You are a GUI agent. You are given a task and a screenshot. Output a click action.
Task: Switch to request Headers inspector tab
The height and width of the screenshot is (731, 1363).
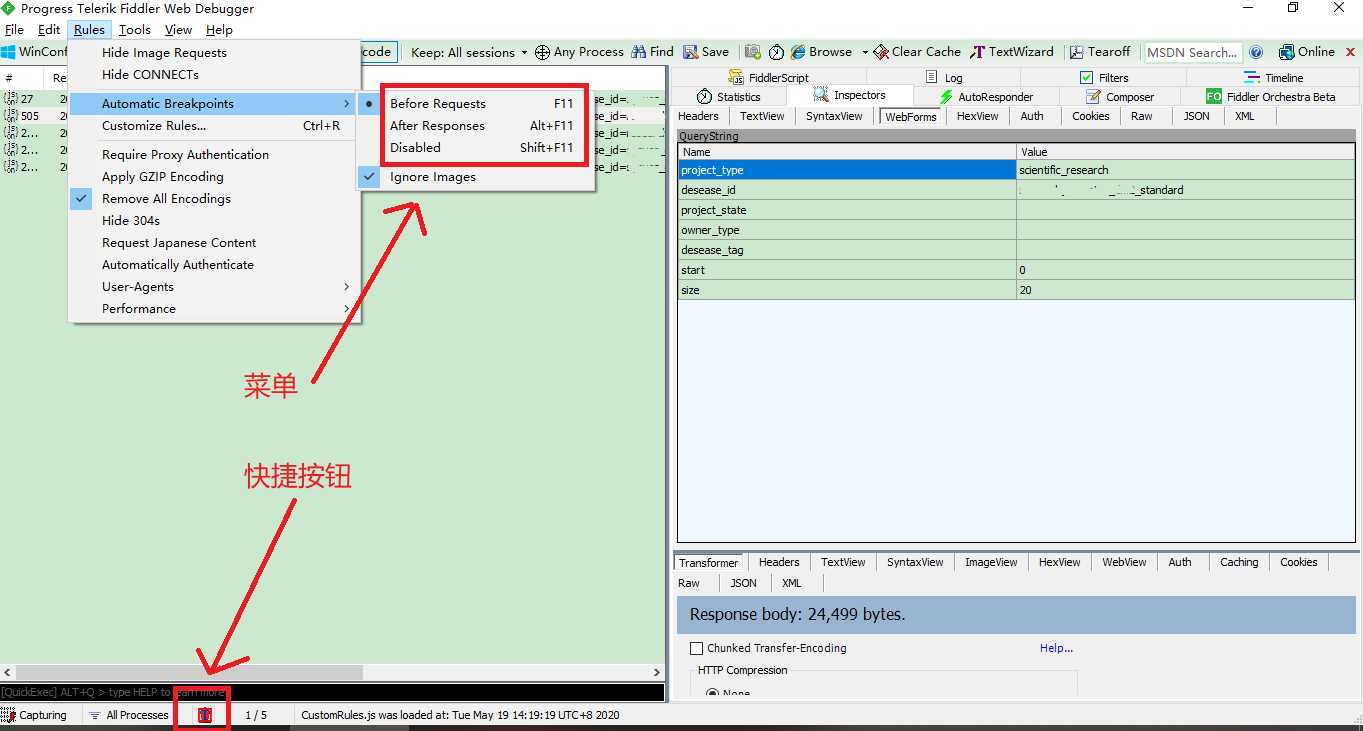pyautogui.click(x=698, y=116)
